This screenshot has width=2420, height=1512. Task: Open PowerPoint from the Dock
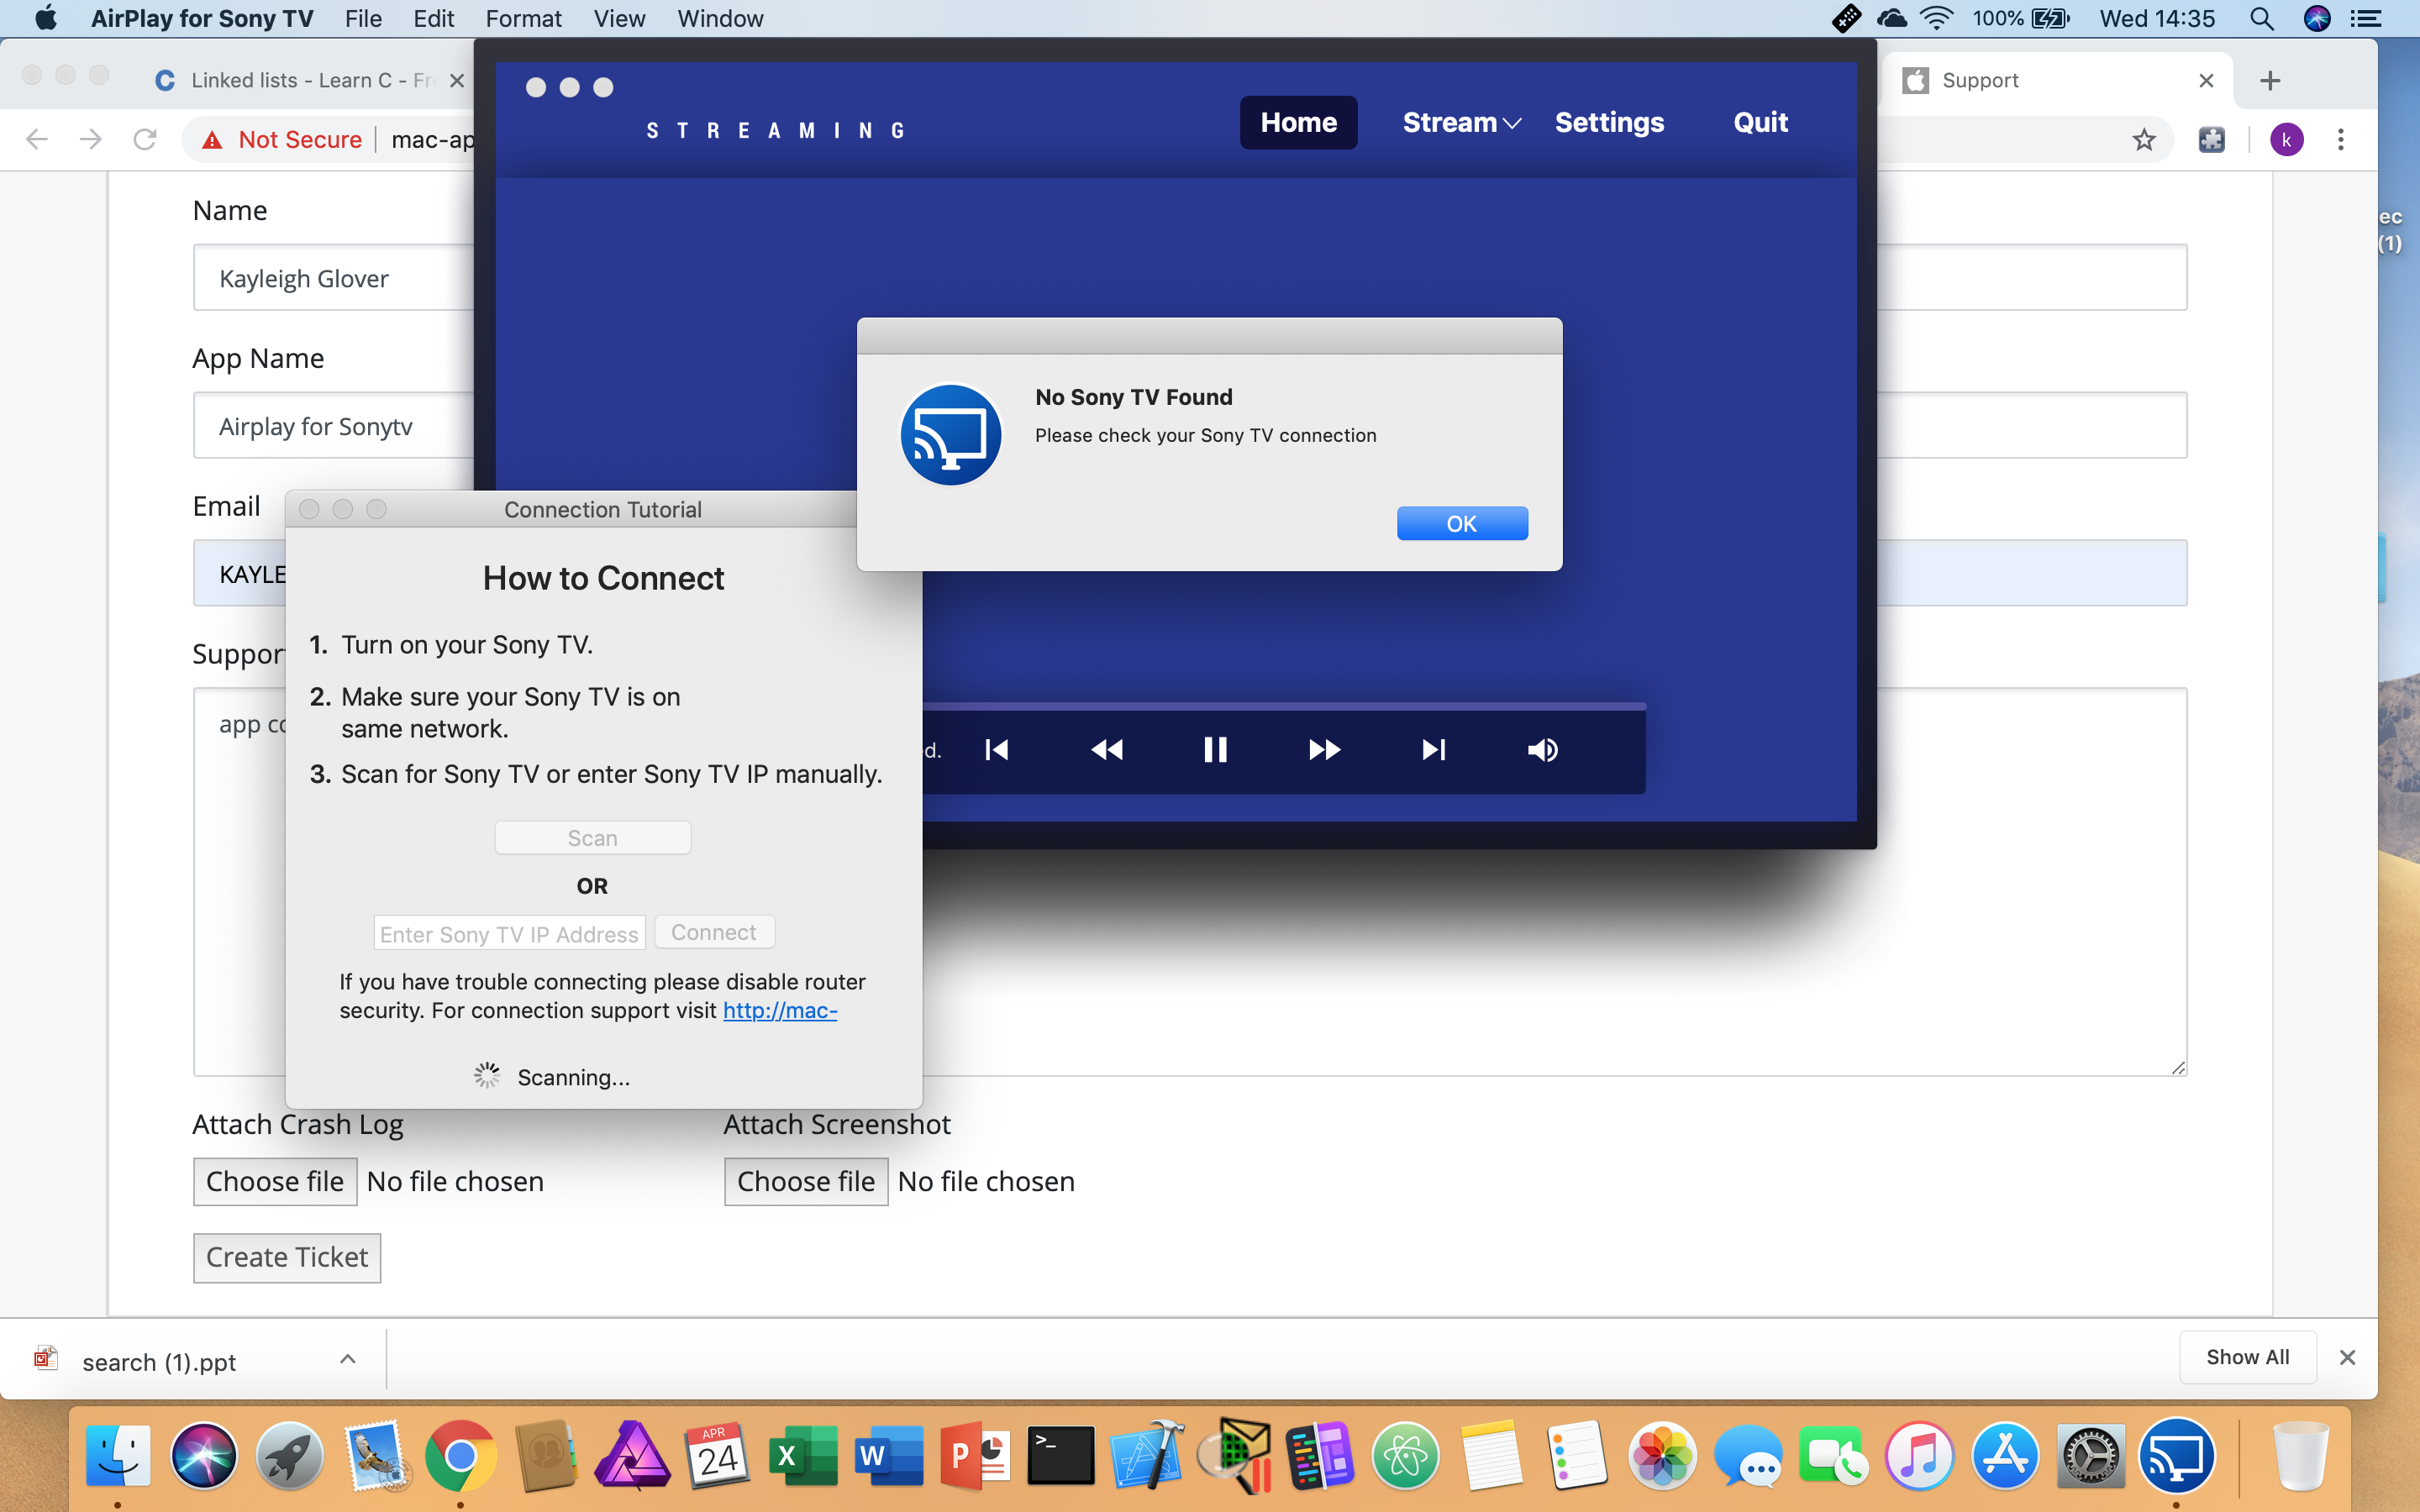click(975, 1456)
